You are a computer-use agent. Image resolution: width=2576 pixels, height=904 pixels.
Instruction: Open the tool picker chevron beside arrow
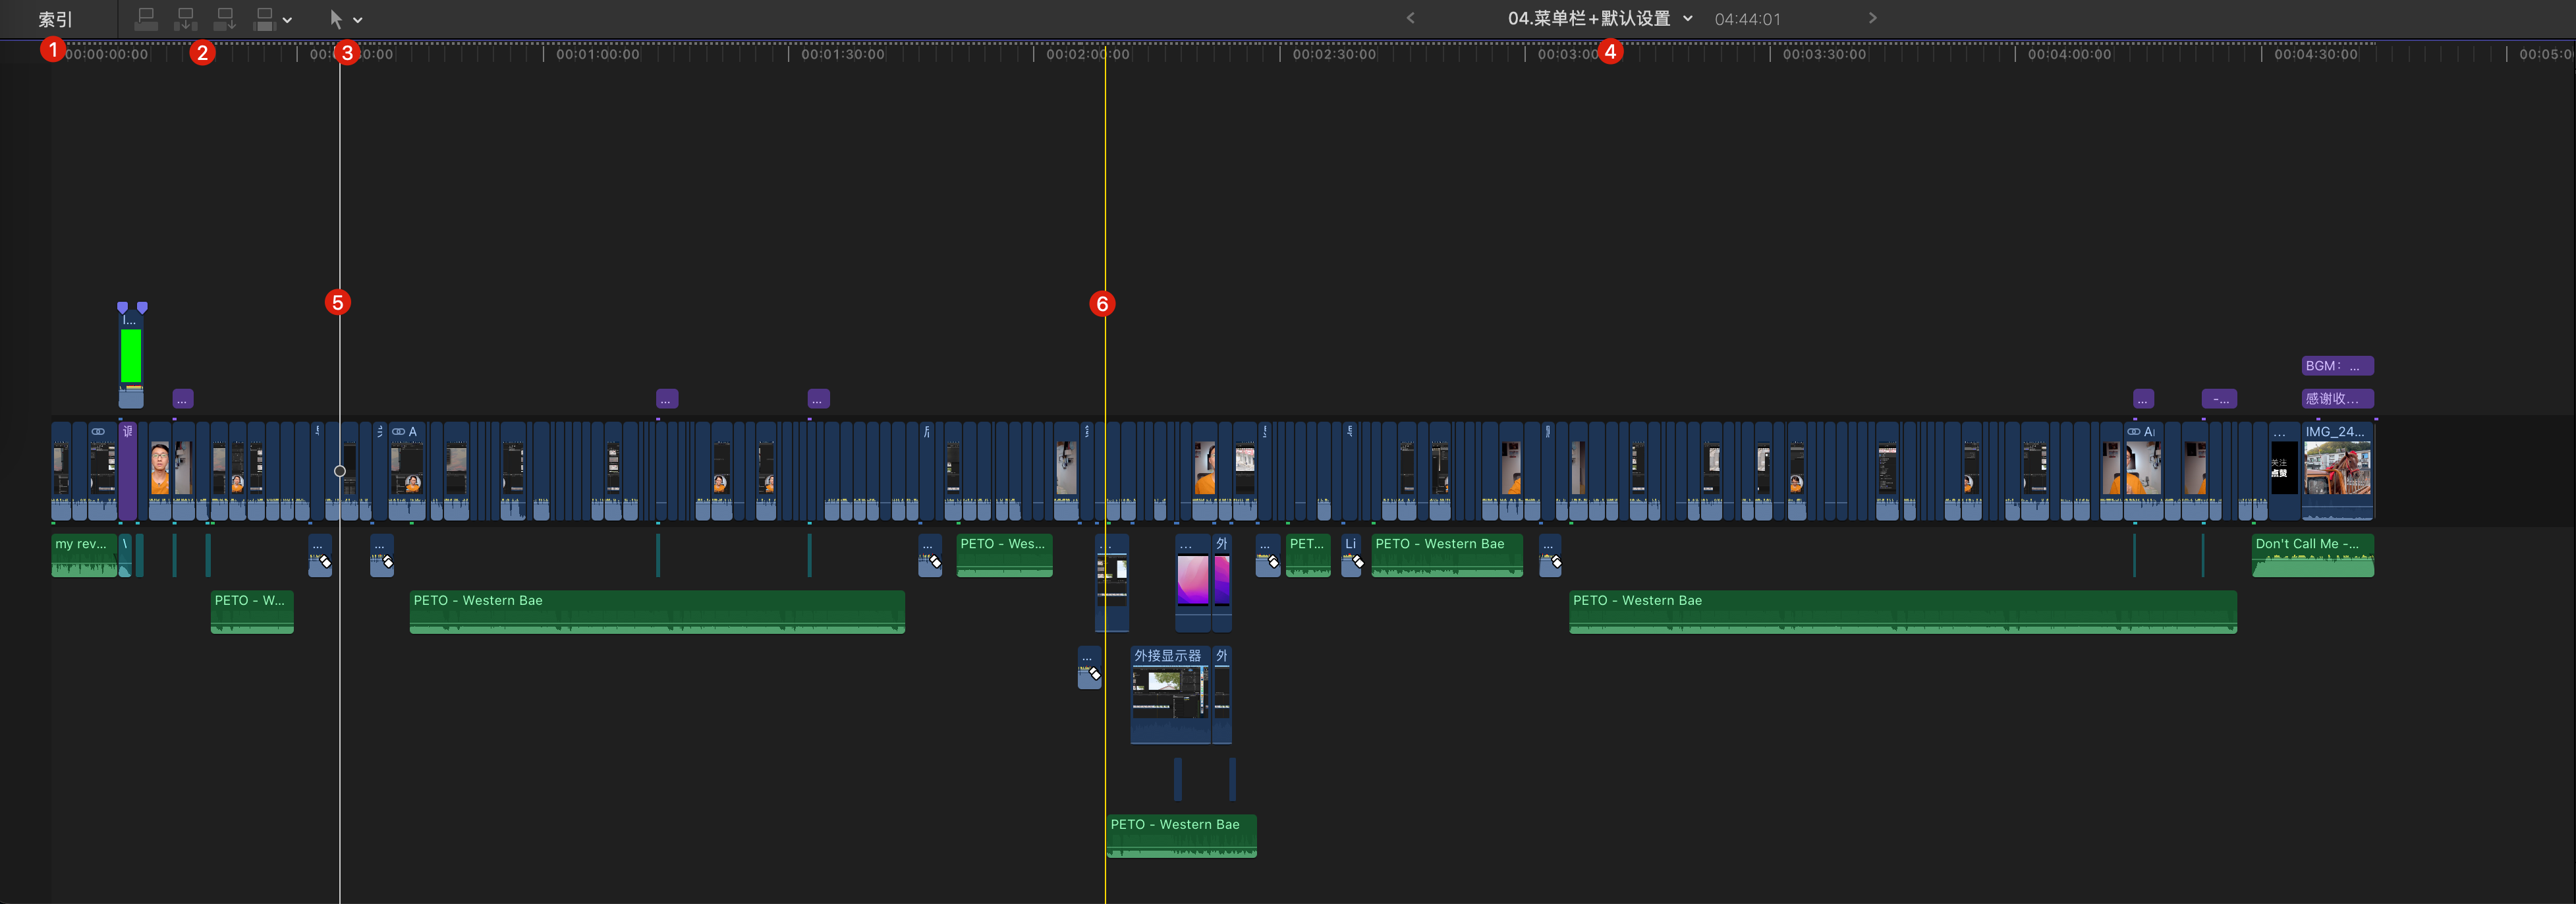point(358,20)
